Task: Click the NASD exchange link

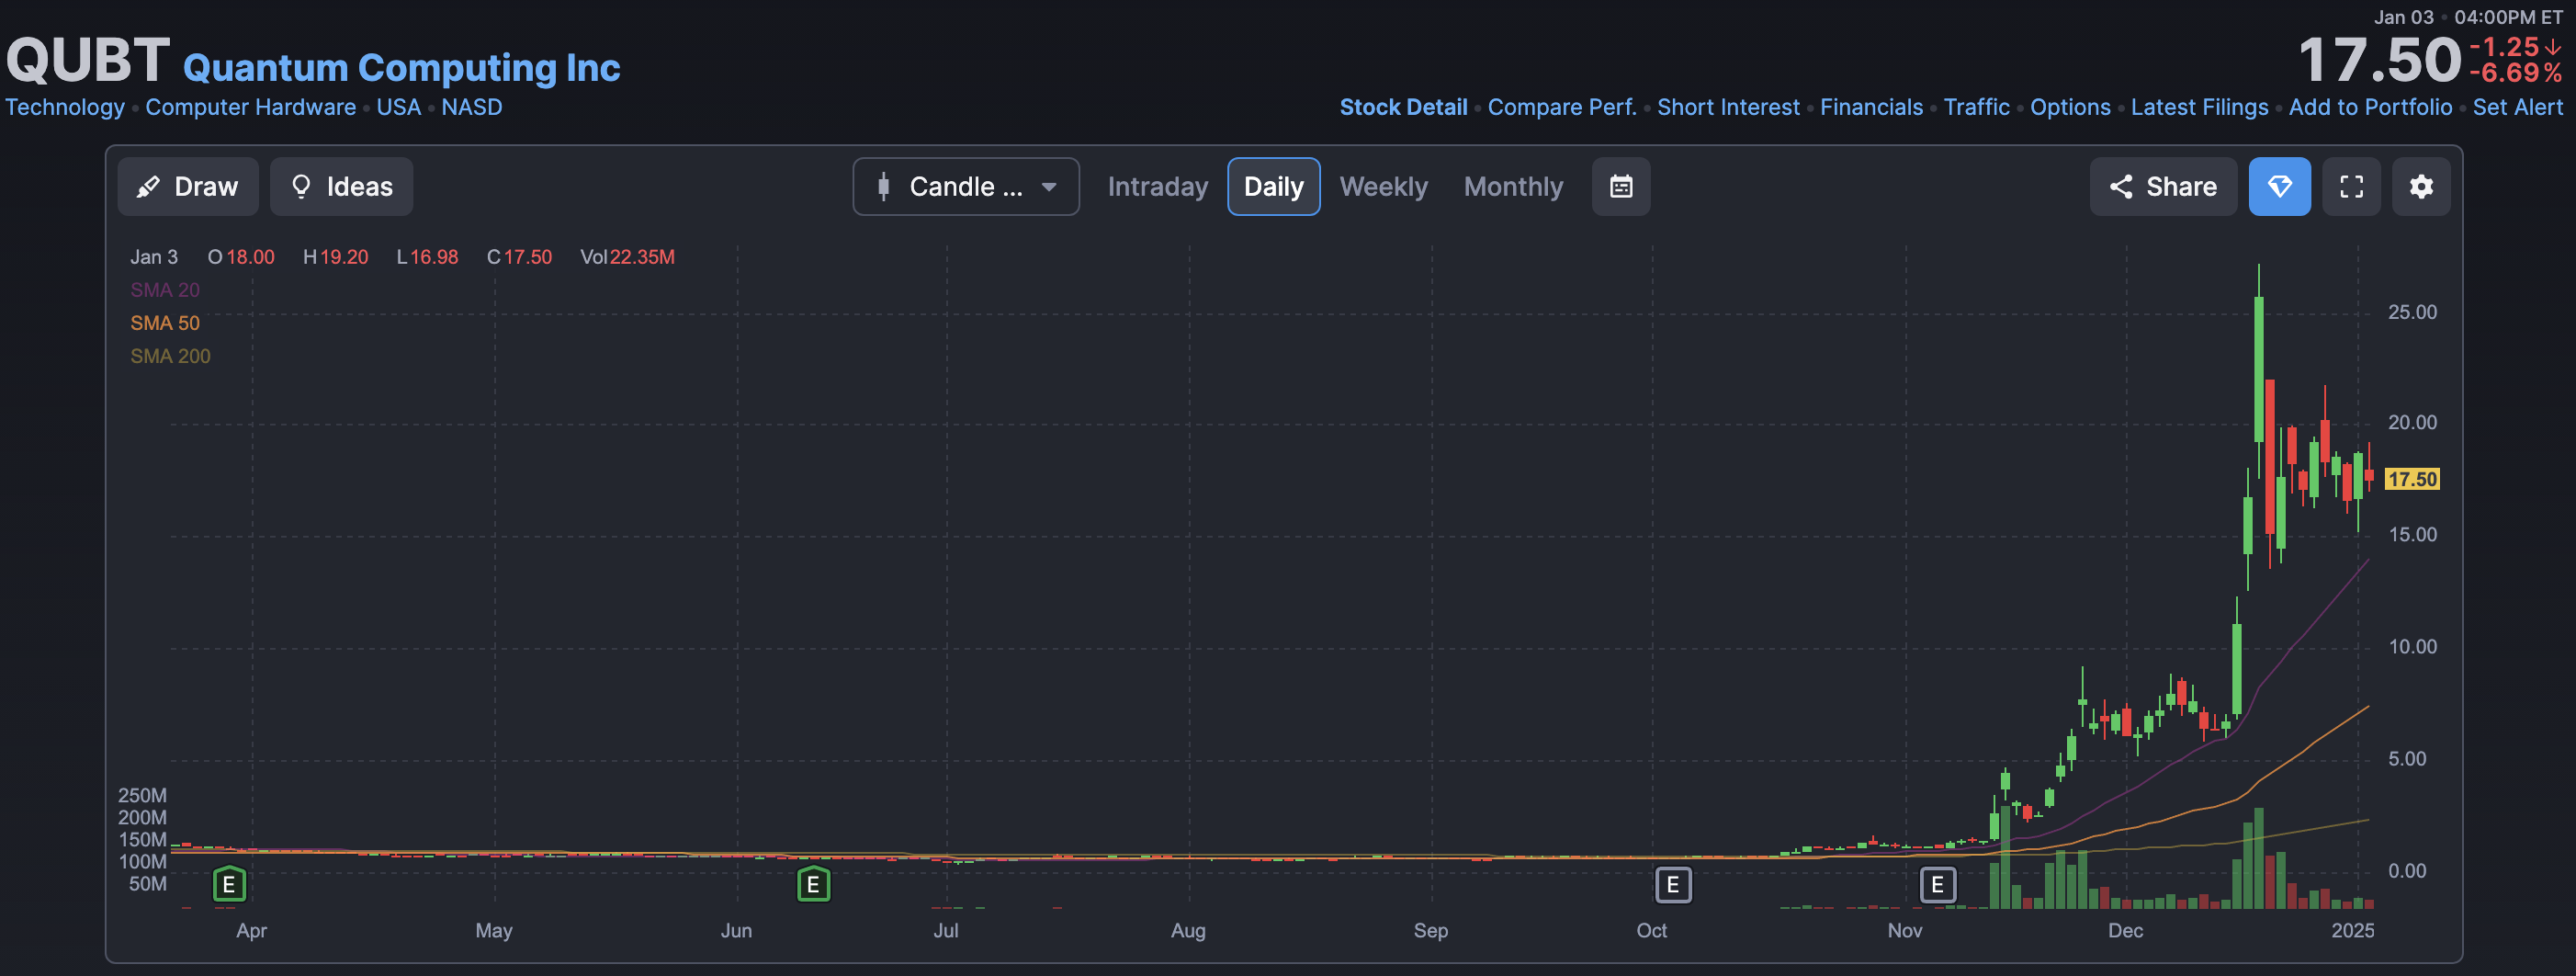Action: (x=472, y=107)
